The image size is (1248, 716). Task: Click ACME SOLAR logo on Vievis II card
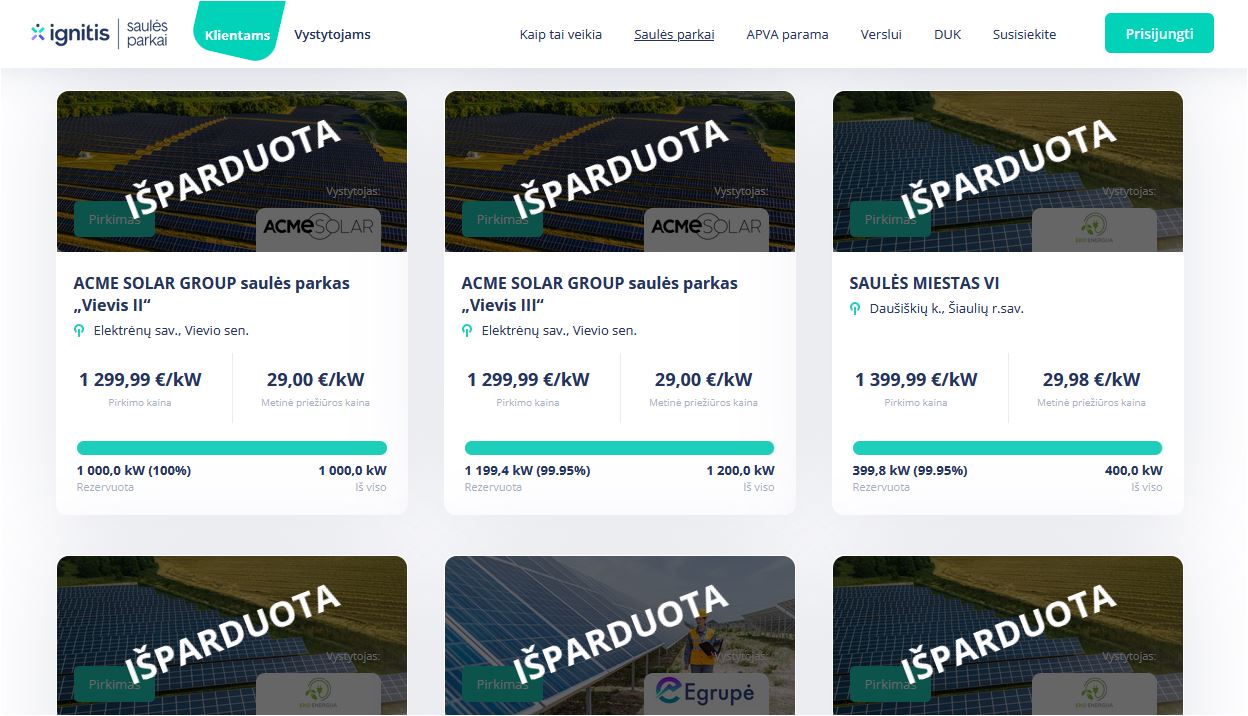point(318,227)
